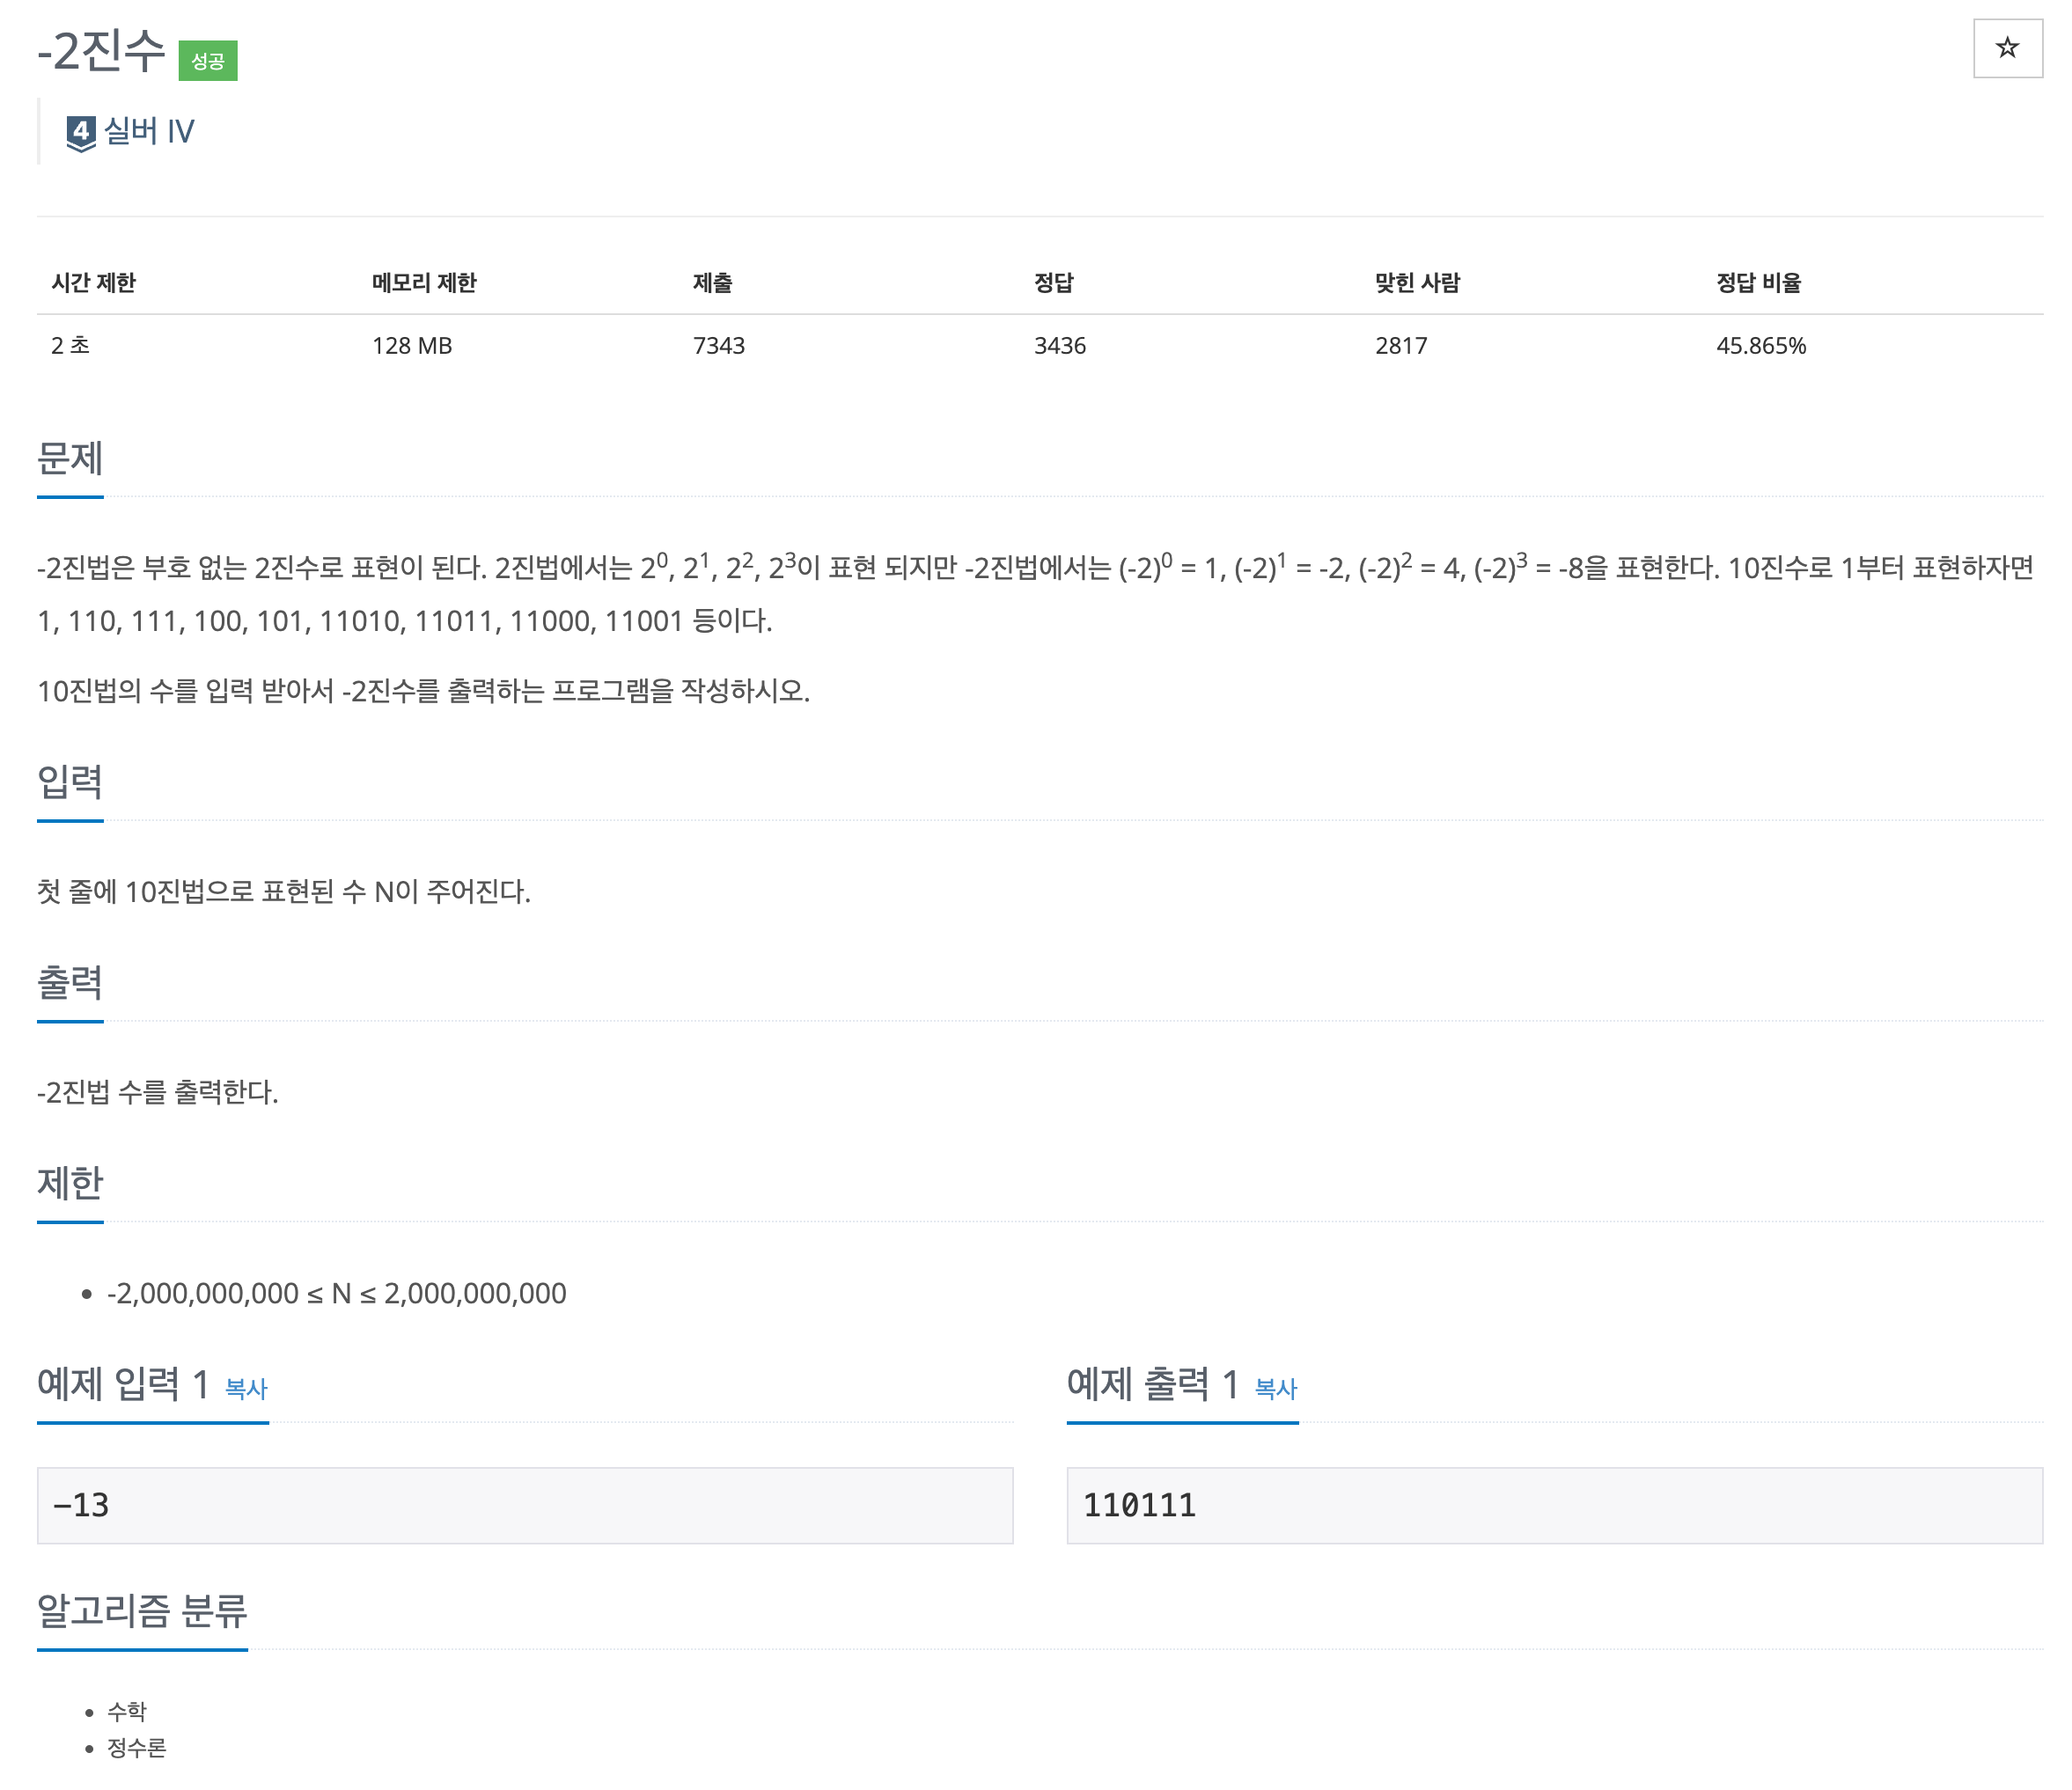2072x1790 pixels.
Task: Click the 맞힌 사람 value 2817
Action: [1400, 346]
